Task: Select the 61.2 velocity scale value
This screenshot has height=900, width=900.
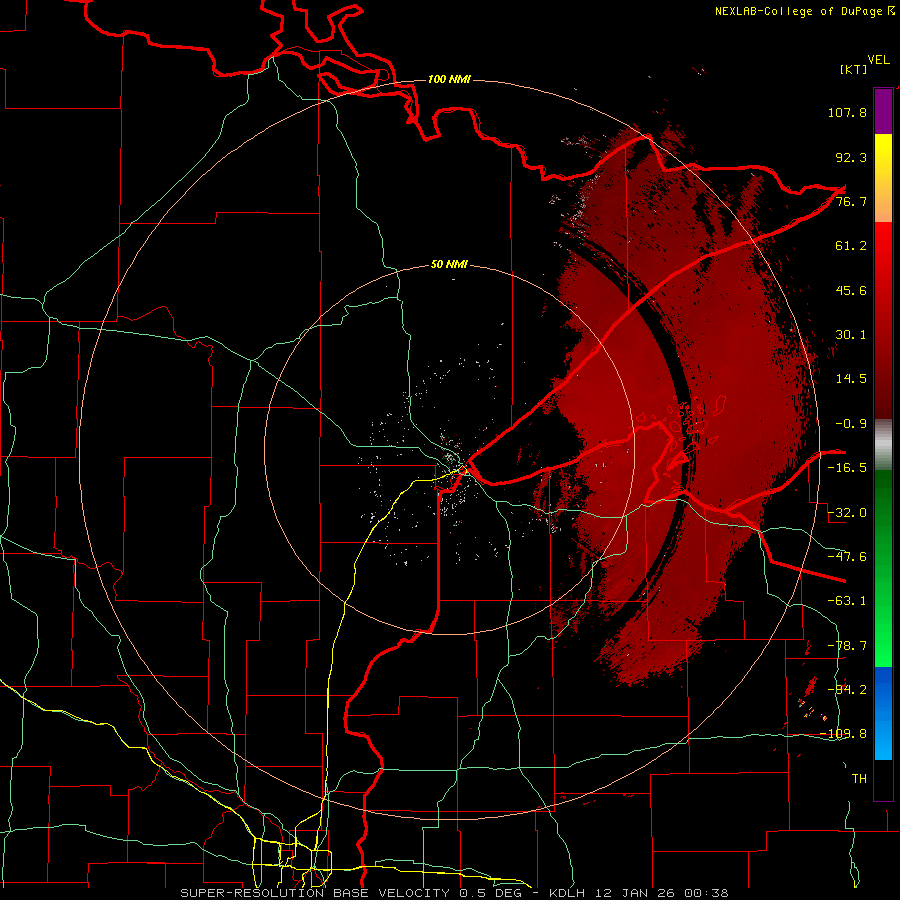Action: coord(851,246)
